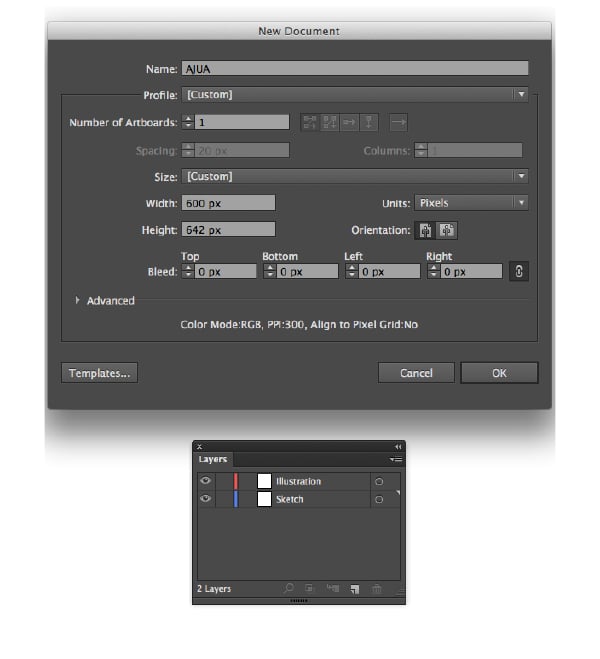Click the Illustration layer red color swatch
The width and height of the screenshot is (600, 659).
coord(236,481)
